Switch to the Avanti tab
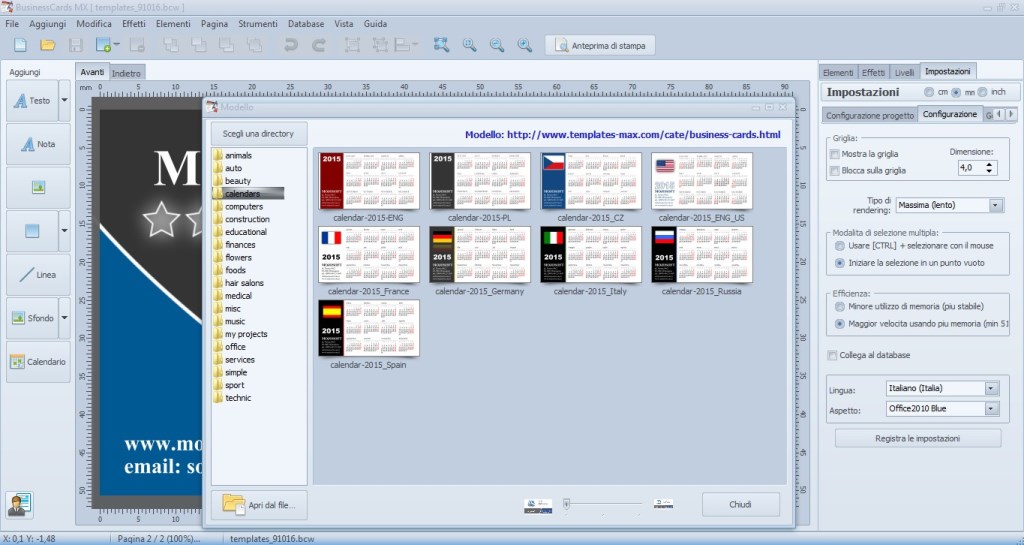Screen dimensions: 1024x545 click(x=92, y=72)
